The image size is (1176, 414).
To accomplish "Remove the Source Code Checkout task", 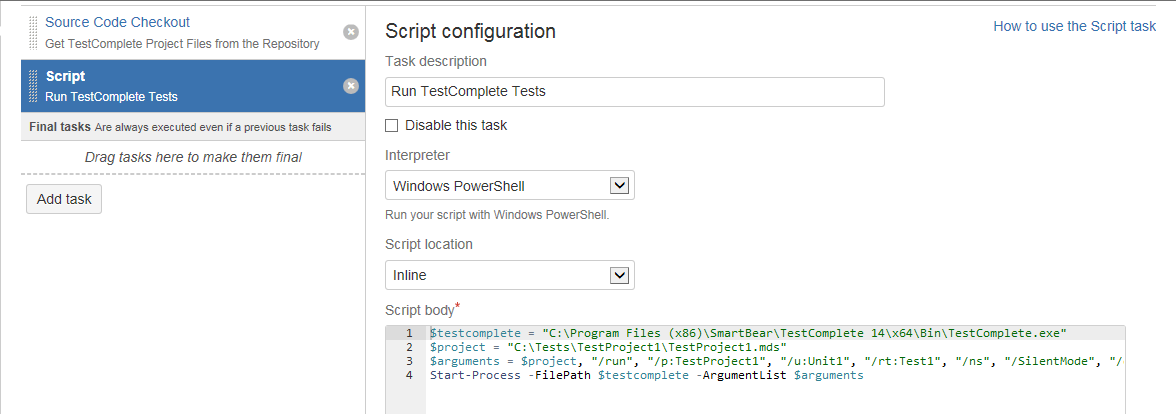I will [351, 32].
